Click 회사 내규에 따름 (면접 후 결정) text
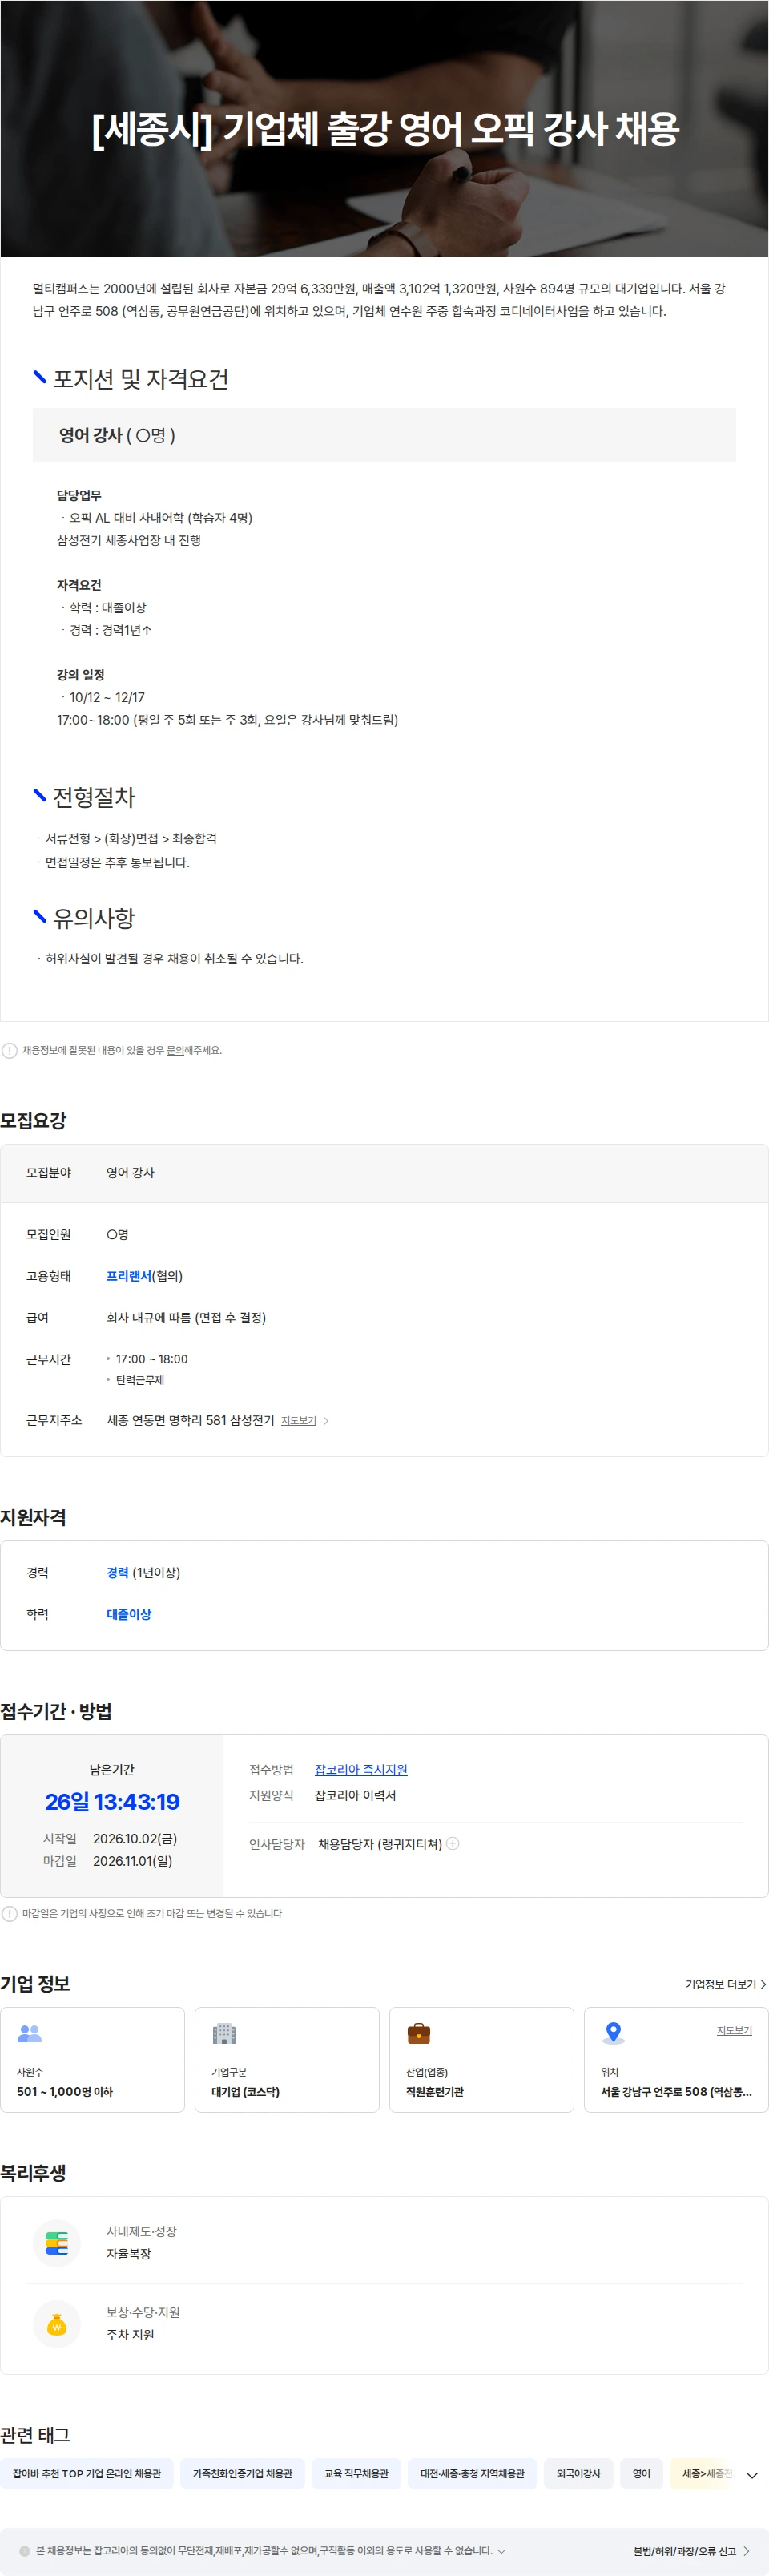The image size is (769, 2576). [x=186, y=1318]
